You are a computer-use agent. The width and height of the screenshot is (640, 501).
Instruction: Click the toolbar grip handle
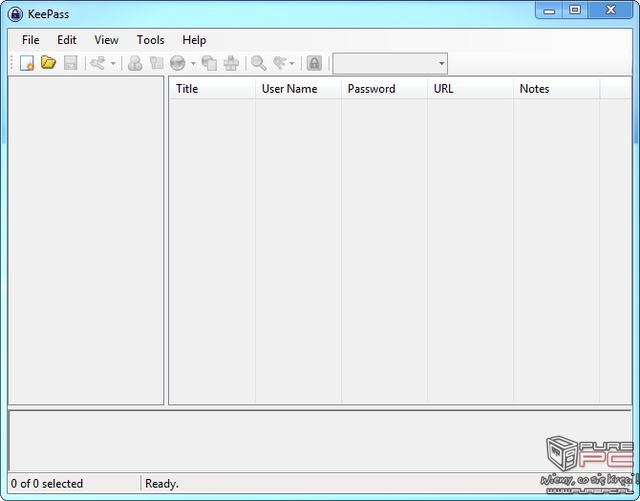(11, 63)
